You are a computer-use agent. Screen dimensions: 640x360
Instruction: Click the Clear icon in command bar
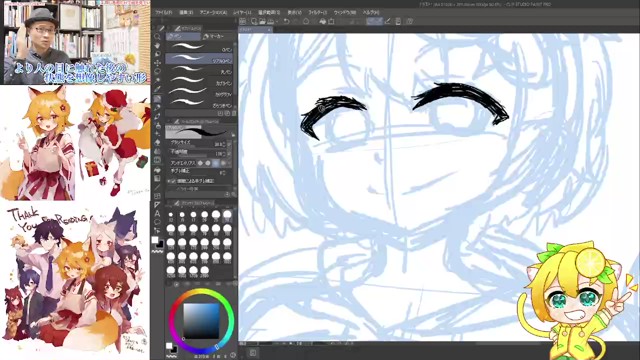(306, 21)
